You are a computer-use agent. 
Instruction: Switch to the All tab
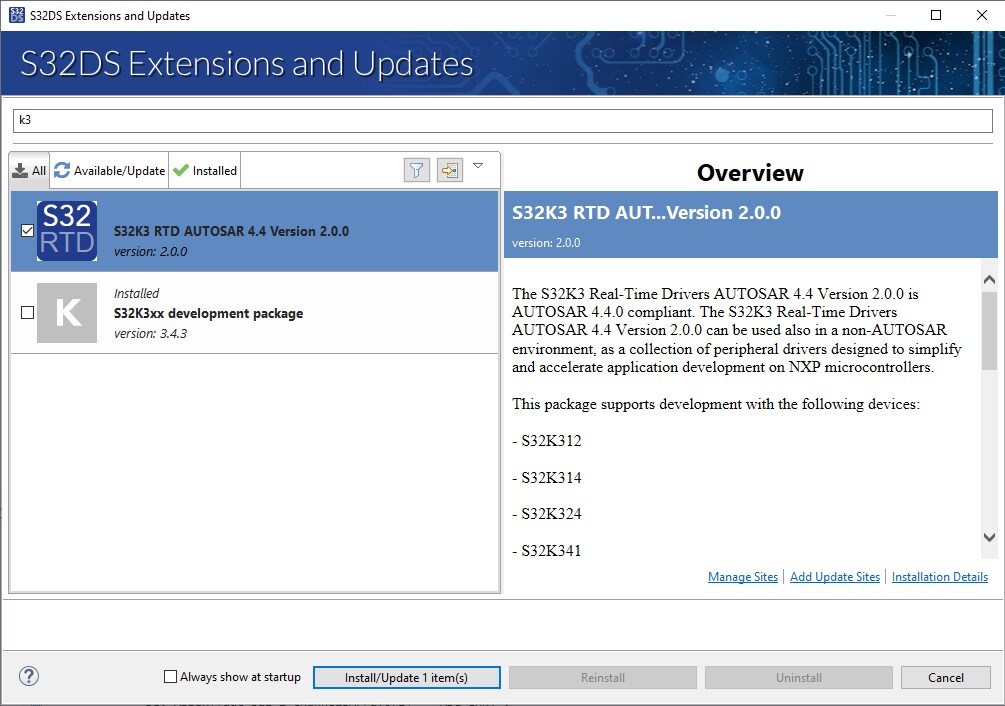(30, 171)
